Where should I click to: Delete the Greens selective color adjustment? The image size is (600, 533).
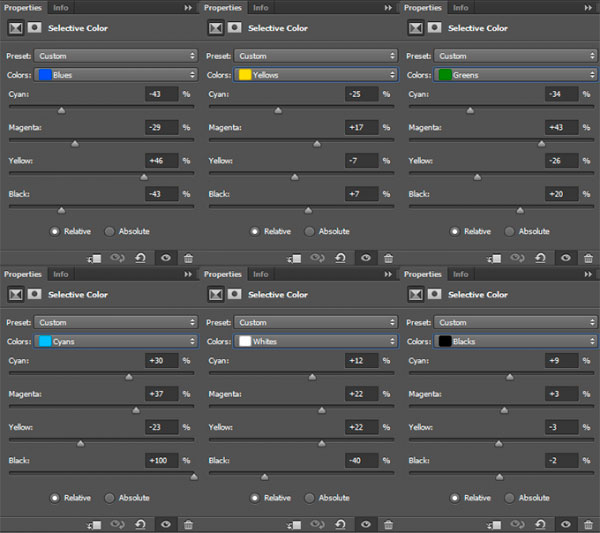pos(589,258)
